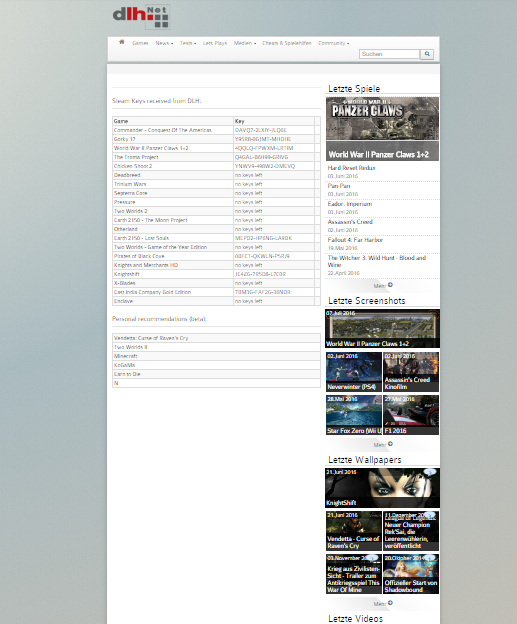Open the dlh.Net logo
Screen dimensions: 517x624
point(141,17)
